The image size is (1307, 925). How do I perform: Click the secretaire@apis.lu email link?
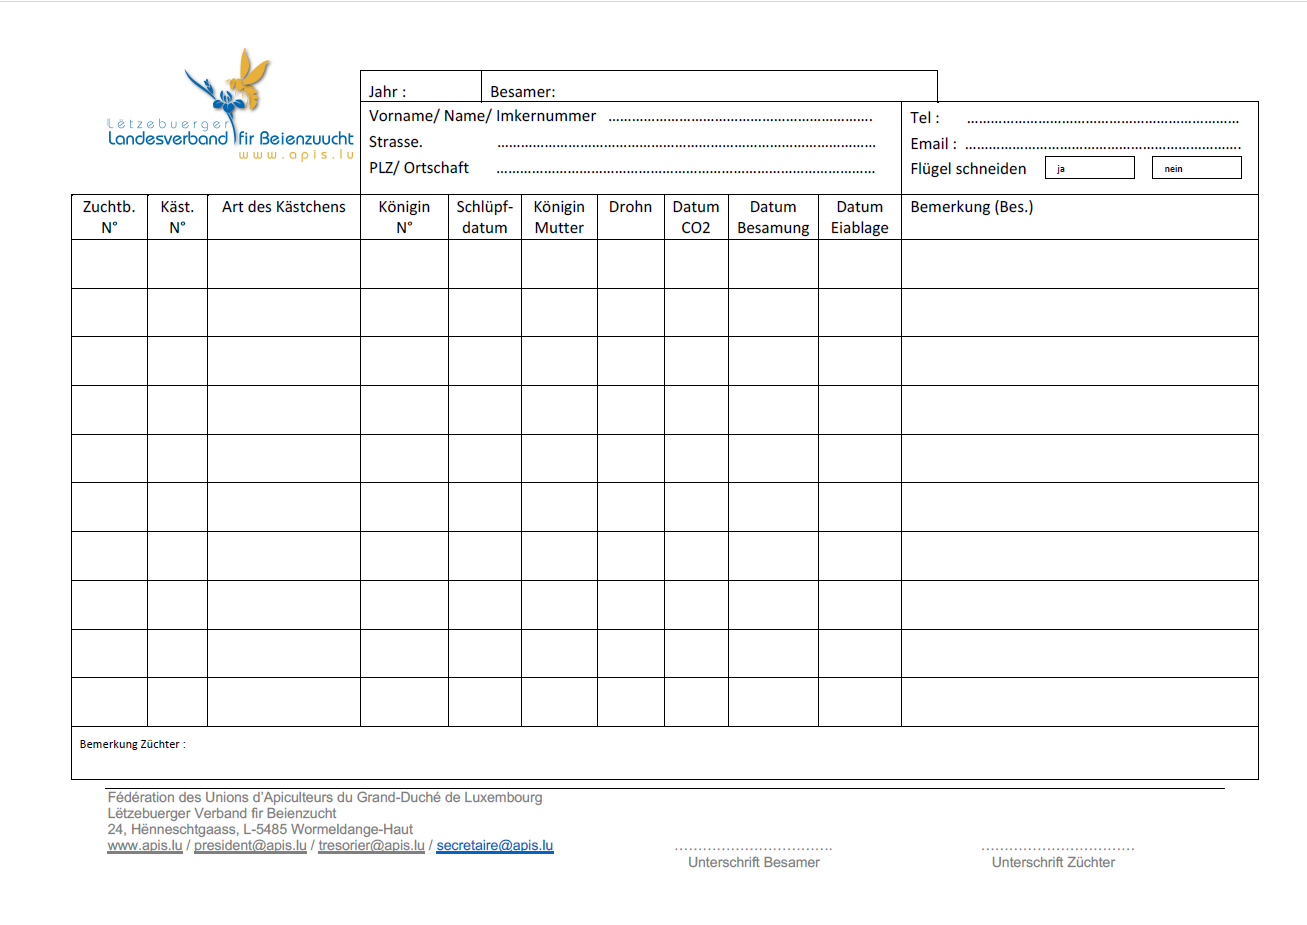pyautogui.click(x=494, y=845)
